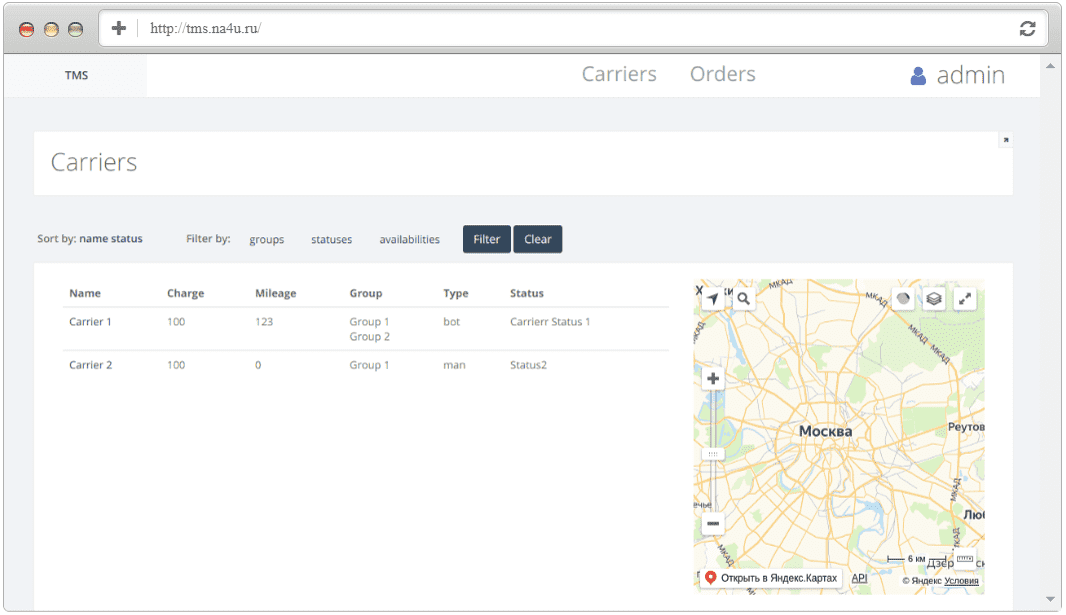Zoom out with the map minus button

(x=712, y=523)
